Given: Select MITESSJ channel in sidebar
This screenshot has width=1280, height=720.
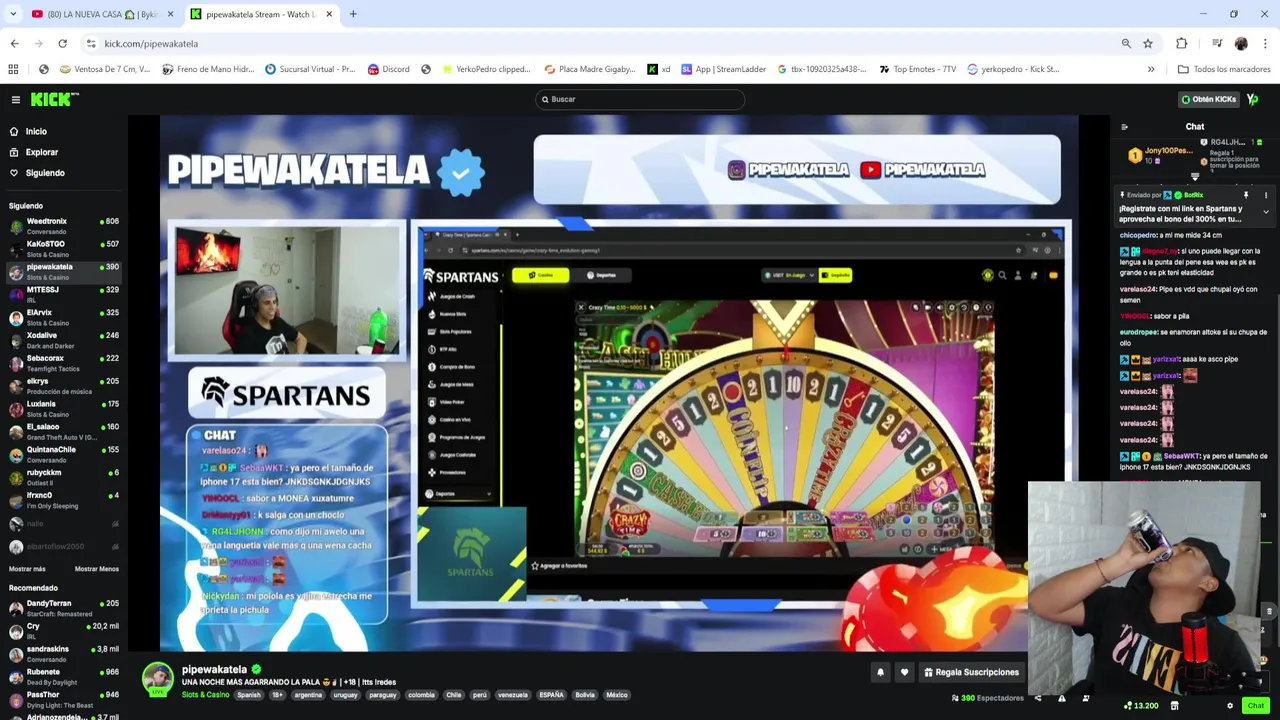Looking at the screenshot, I should [62, 294].
